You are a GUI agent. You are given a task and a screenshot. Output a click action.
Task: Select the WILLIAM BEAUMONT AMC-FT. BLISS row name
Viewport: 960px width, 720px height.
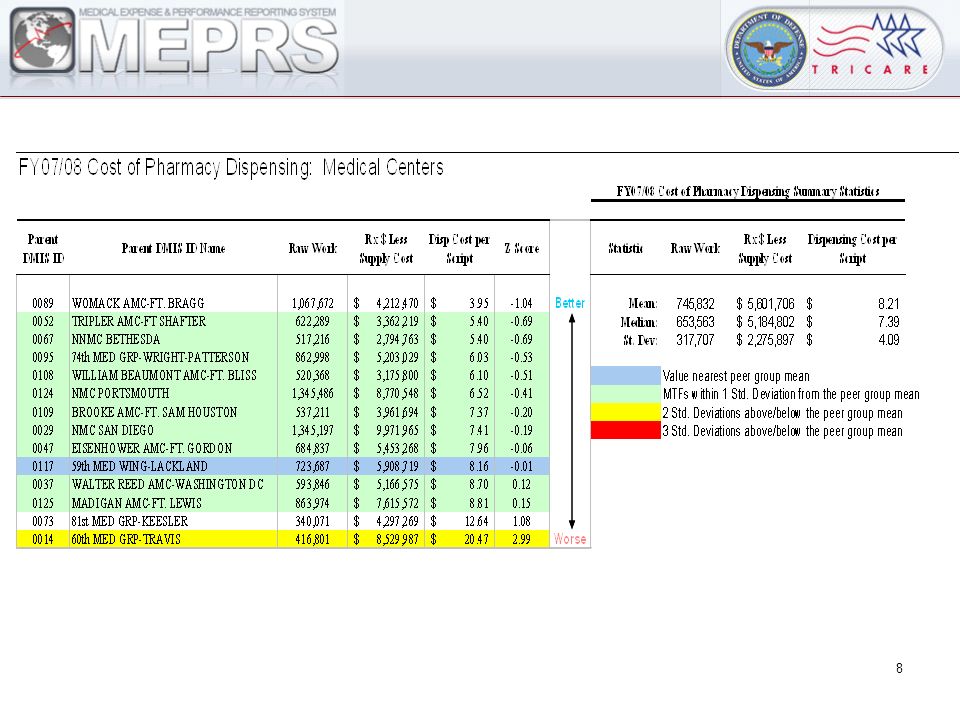pyautogui.click(x=164, y=375)
